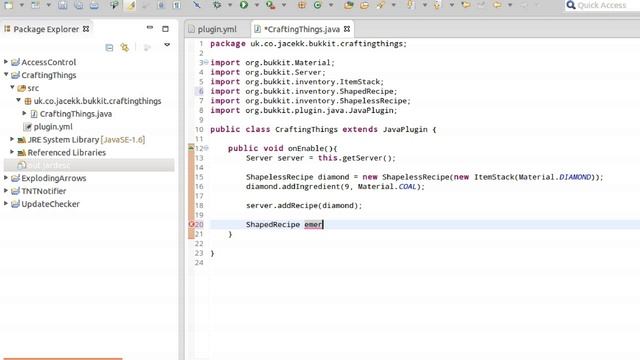The height and width of the screenshot is (360, 640).
Task: Open the Search icon dropdown arrow
Action: click(393, 5)
